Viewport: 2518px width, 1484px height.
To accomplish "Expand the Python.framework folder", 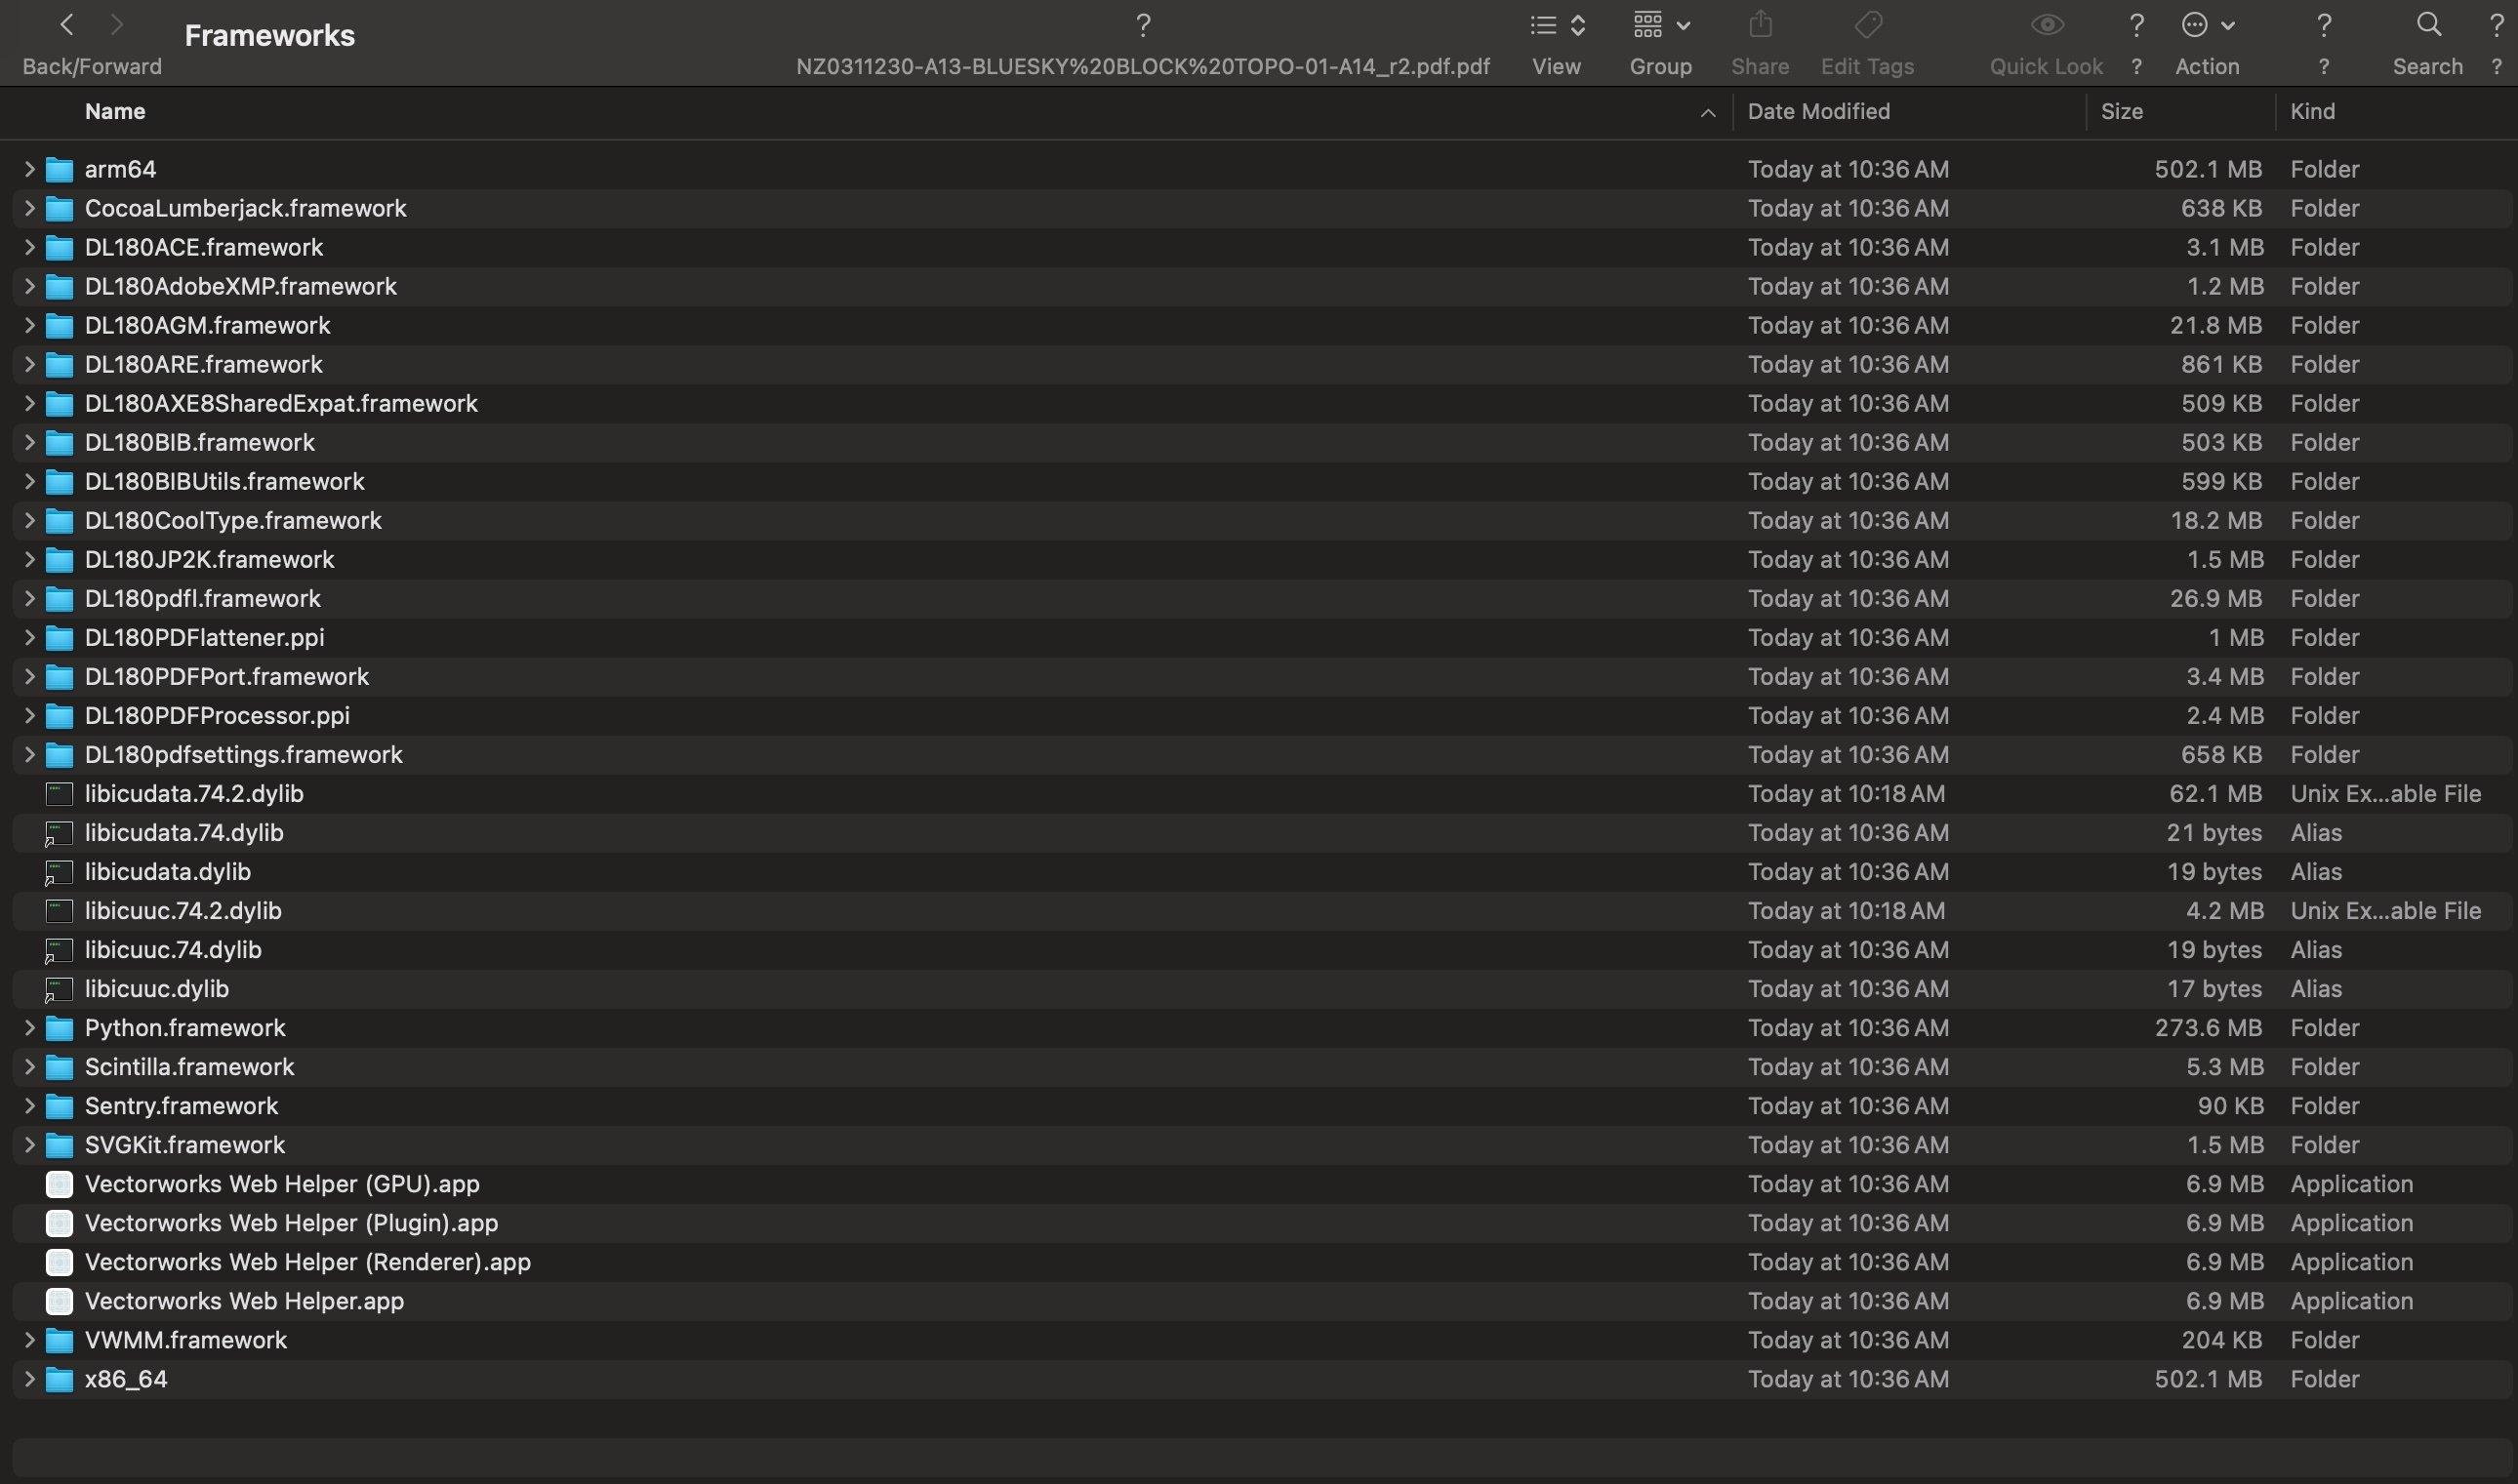I will coord(29,1028).
